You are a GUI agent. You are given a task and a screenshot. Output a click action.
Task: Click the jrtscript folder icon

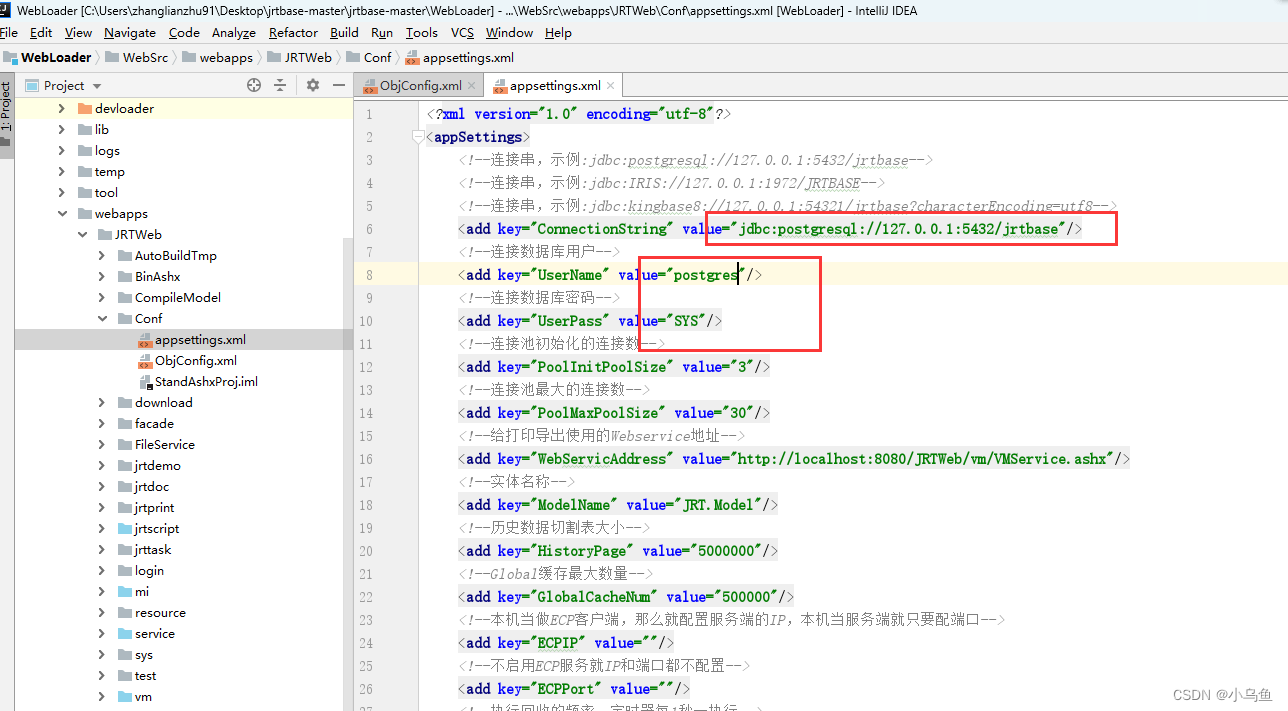(125, 529)
